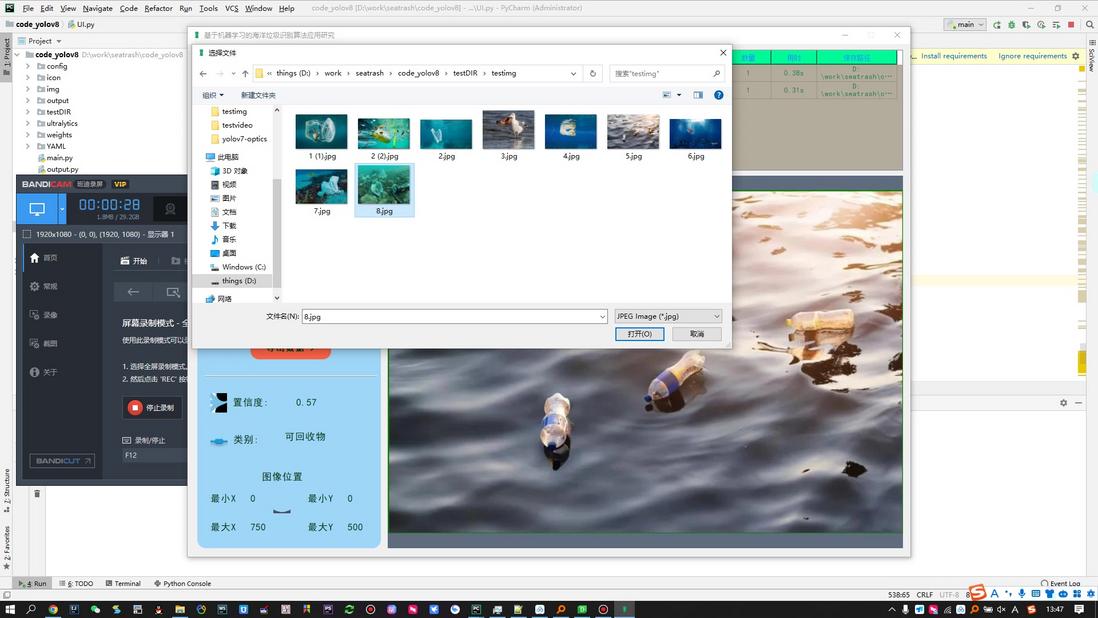The height and width of the screenshot is (618, 1098).
Task: Click Back arrow in file dialog
Action: click(203, 73)
